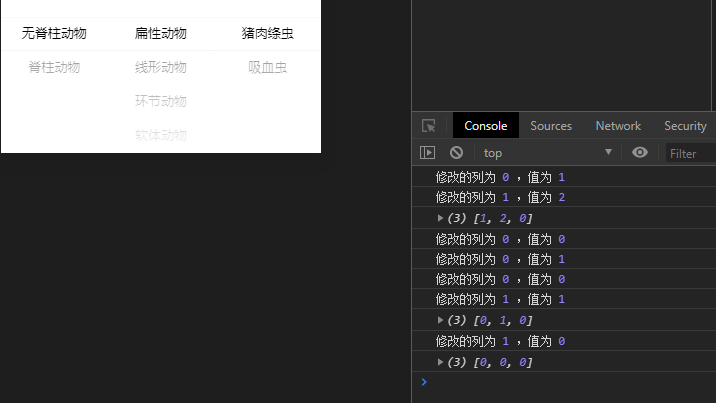Screen dimensions: 716x403
Task: Switch to the Console tab
Action: pyautogui.click(x=485, y=126)
